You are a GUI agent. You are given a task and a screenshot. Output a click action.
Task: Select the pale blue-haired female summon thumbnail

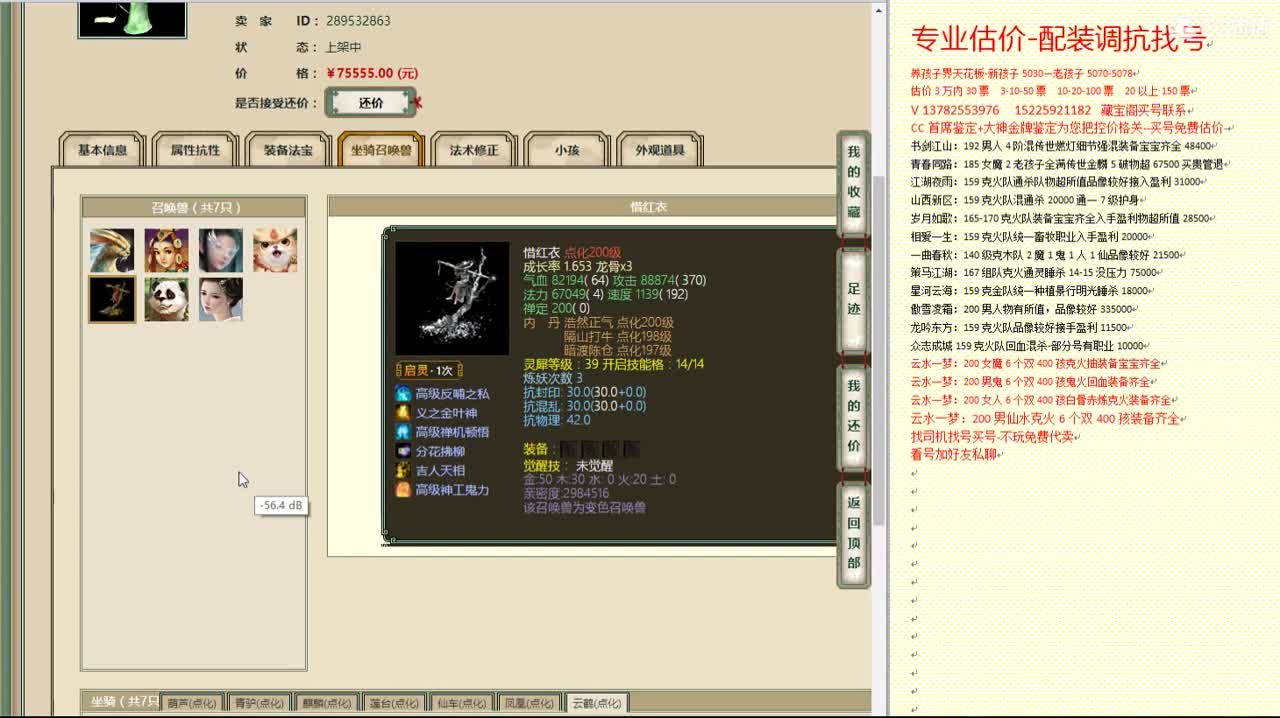220,251
